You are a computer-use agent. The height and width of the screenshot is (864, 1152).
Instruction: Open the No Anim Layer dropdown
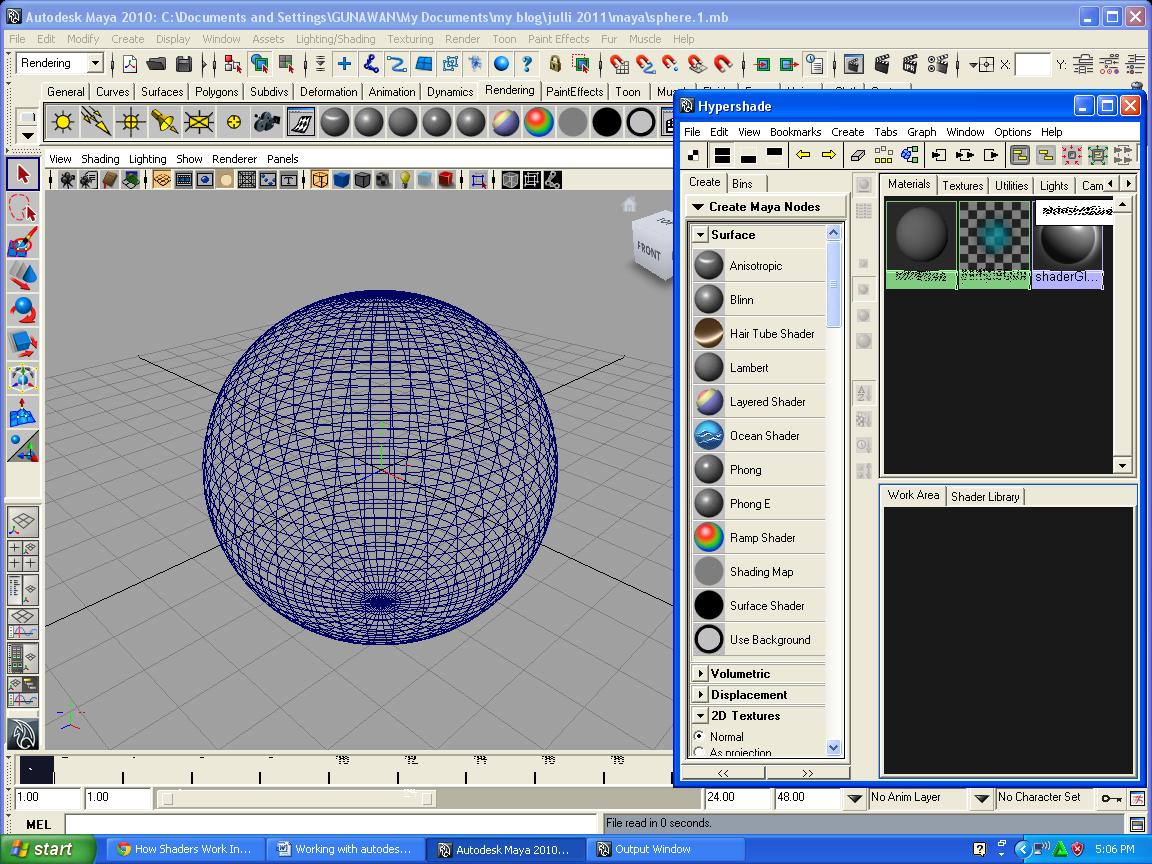[854, 798]
